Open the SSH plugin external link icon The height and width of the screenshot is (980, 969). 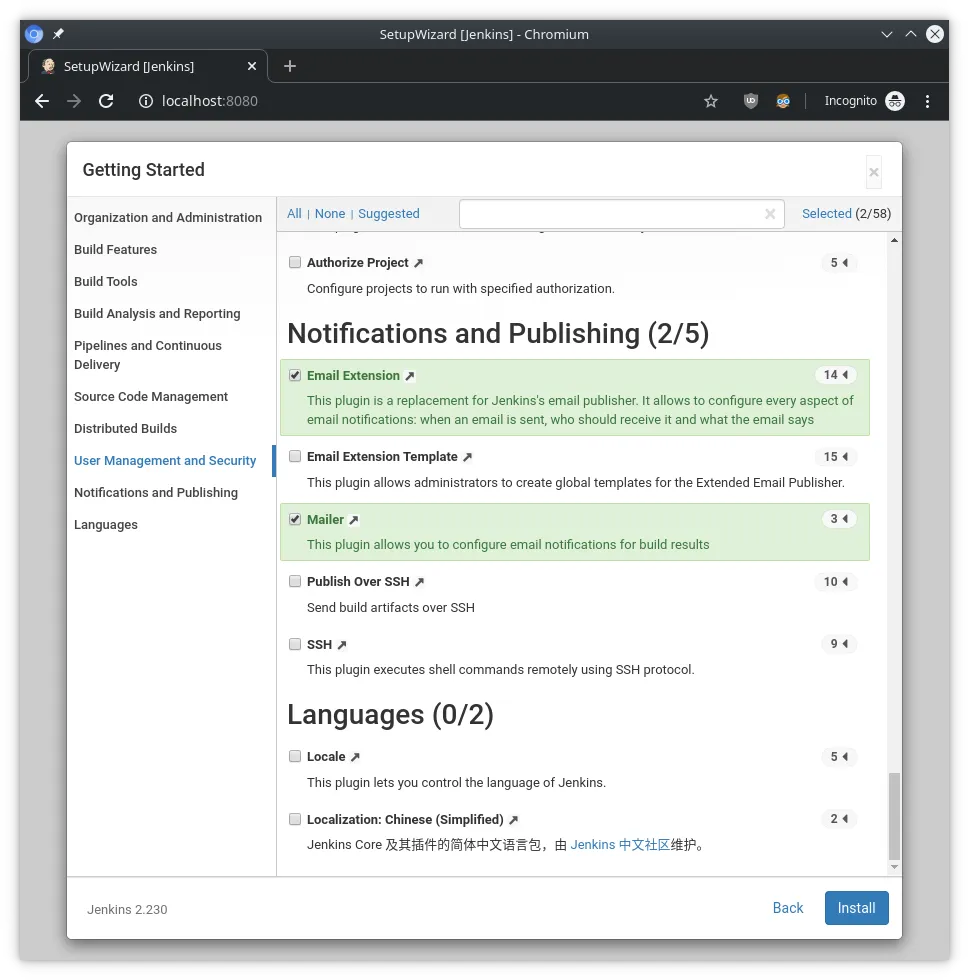point(342,644)
